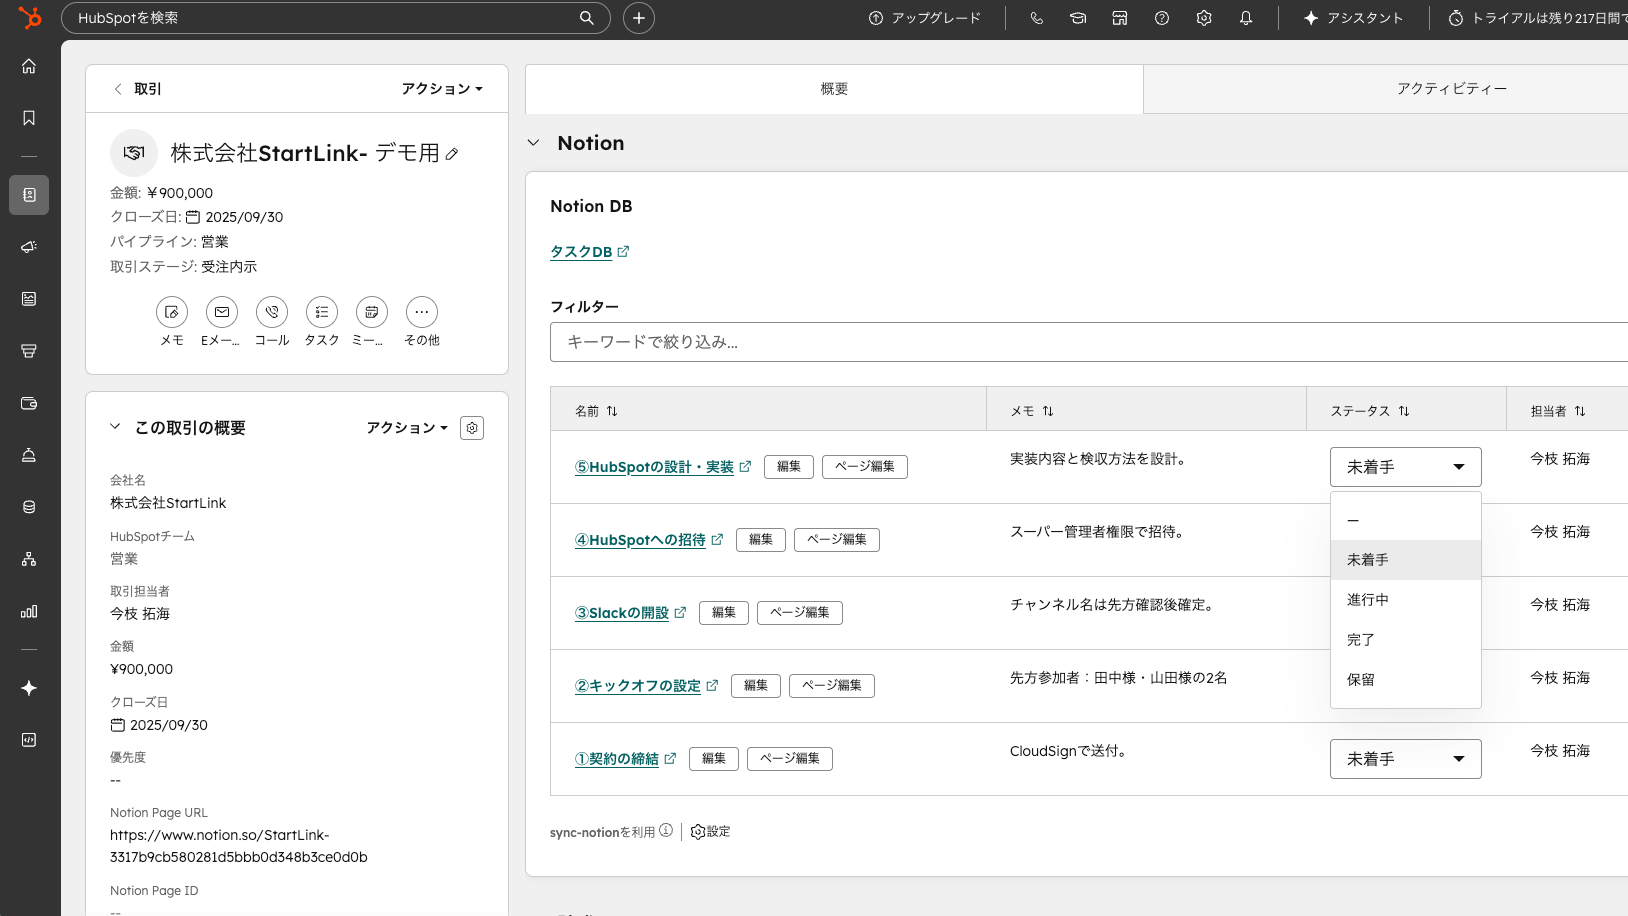Open the create new plus button

tap(639, 18)
